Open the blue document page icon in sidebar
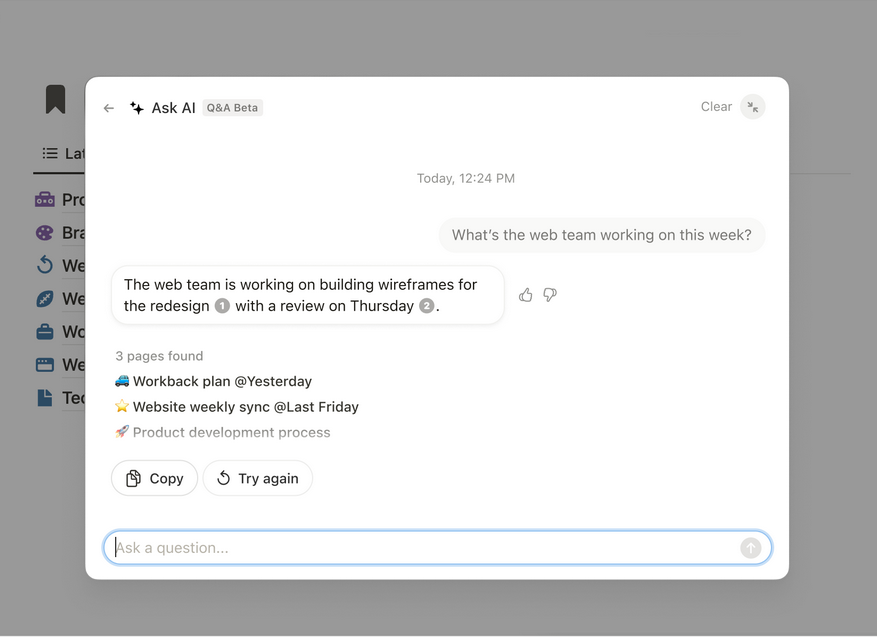877x637 pixels. tap(45, 398)
